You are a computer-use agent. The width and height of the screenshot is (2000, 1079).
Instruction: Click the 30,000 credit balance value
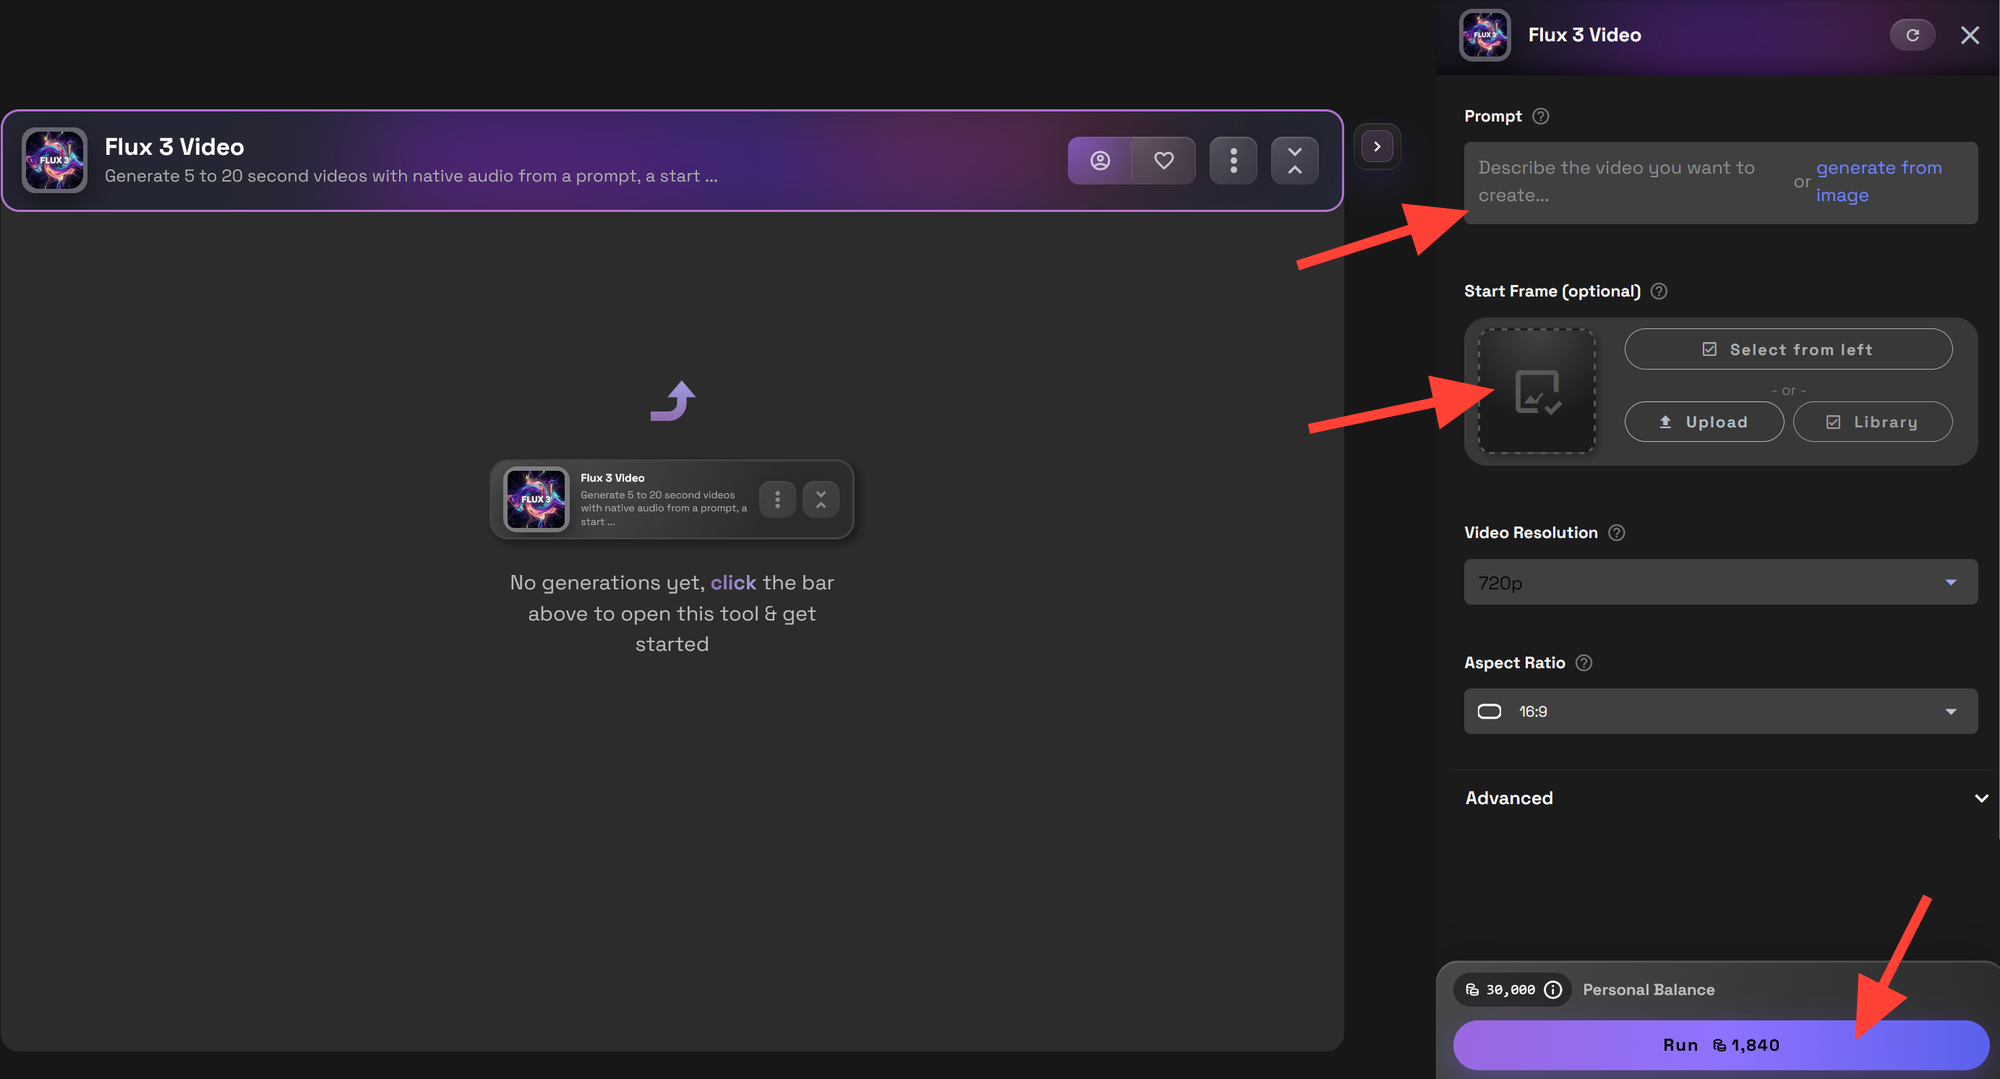pyautogui.click(x=1510, y=990)
